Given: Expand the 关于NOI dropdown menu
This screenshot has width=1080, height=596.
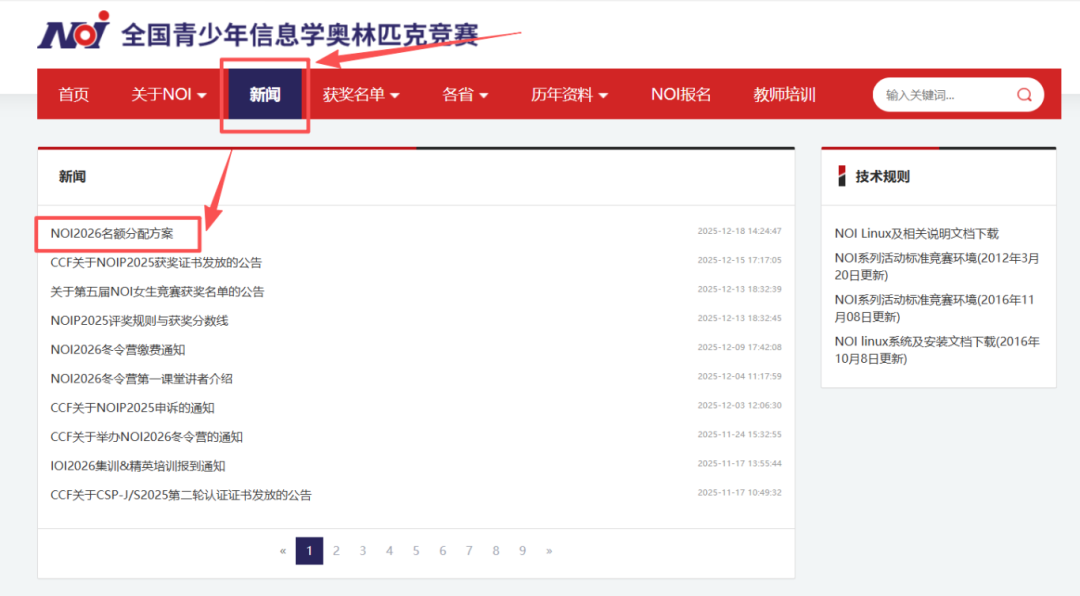Looking at the screenshot, I should (168, 95).
